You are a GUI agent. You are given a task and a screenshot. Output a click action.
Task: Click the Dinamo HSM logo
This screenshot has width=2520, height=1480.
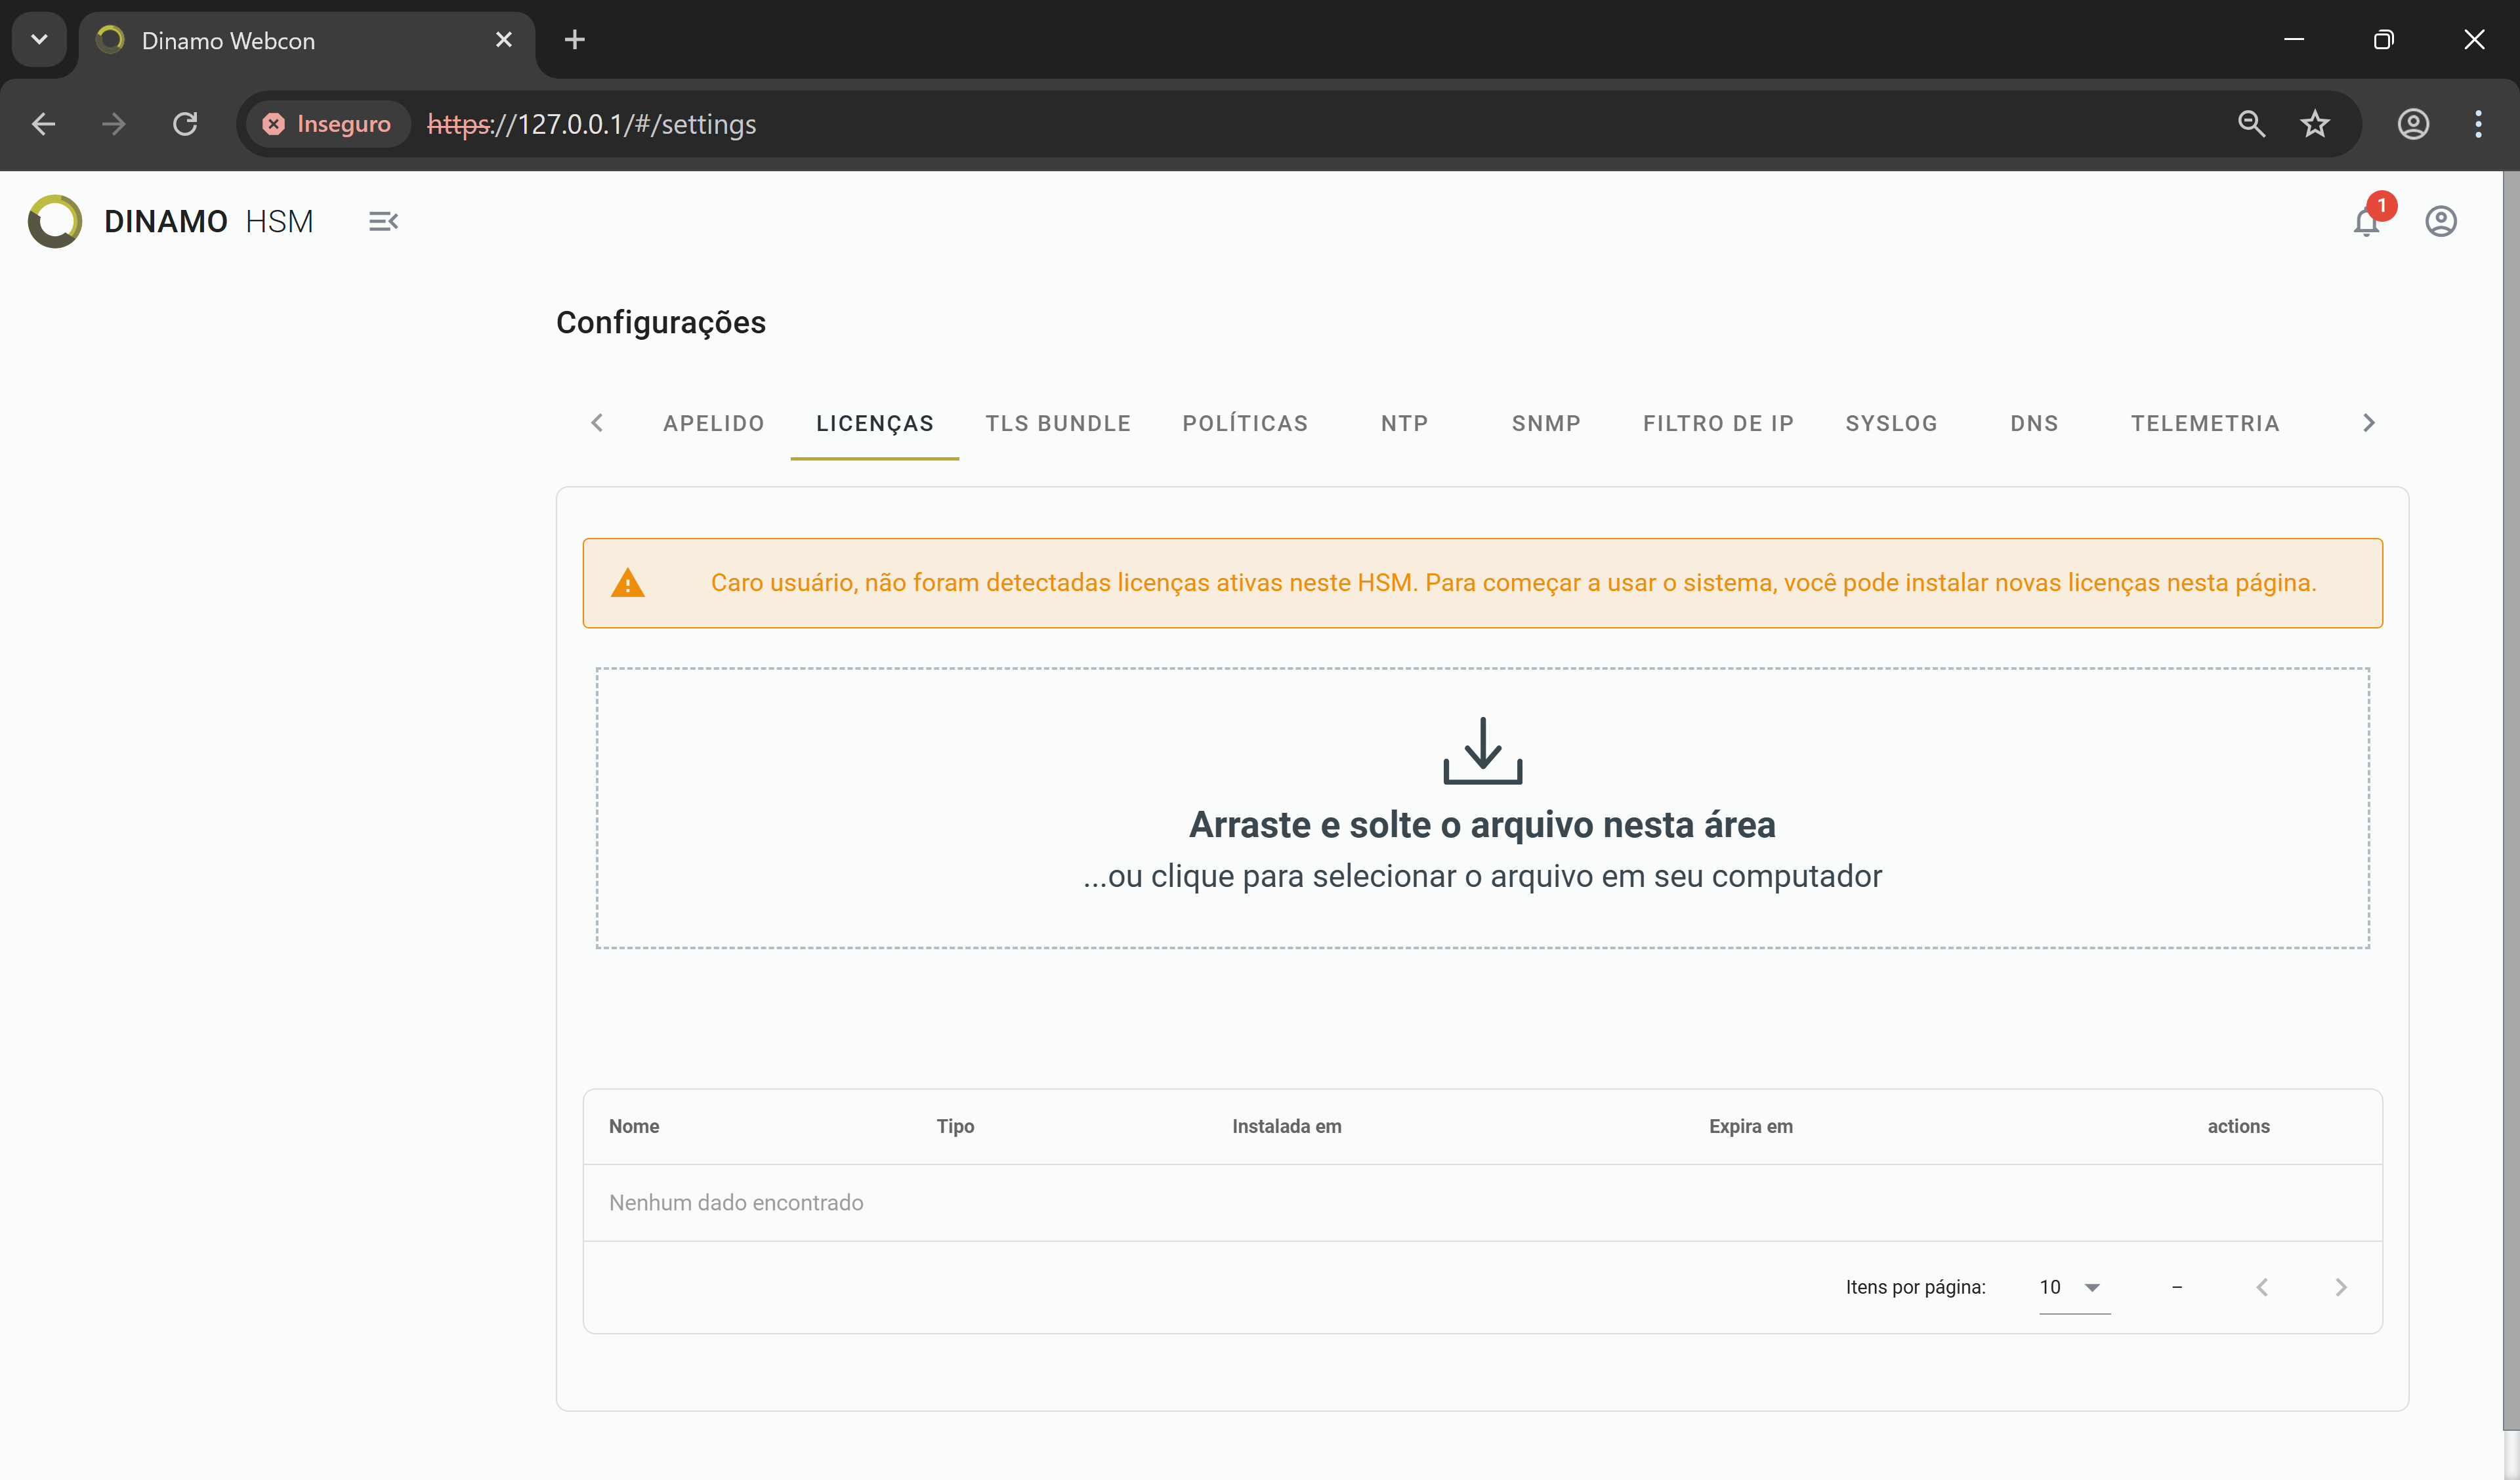[170, 221]
